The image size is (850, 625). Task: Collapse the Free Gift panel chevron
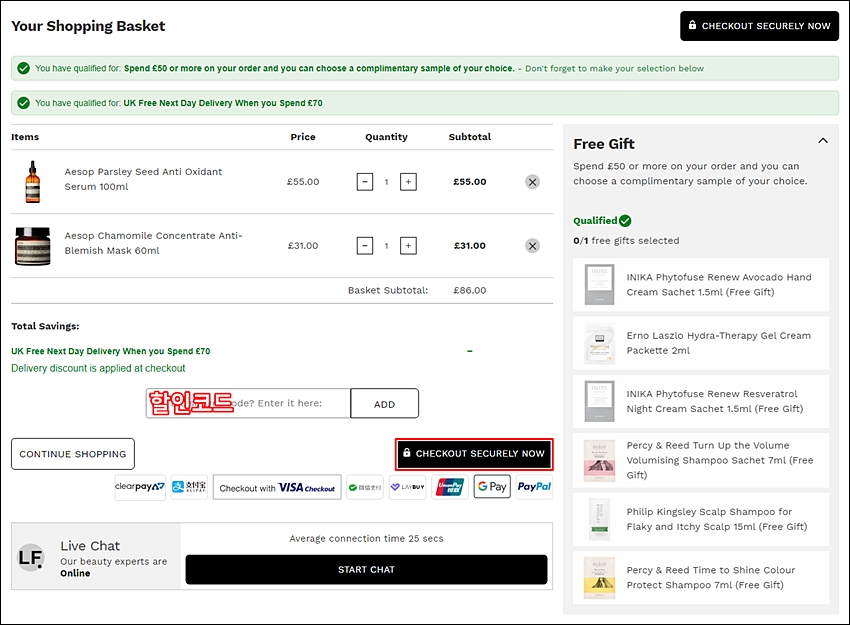pos(823,141)
